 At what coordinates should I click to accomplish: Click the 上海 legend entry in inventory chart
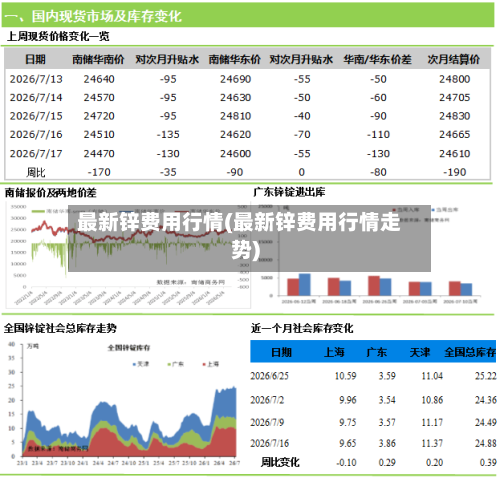pyautogui.click(x=211, y=364)
